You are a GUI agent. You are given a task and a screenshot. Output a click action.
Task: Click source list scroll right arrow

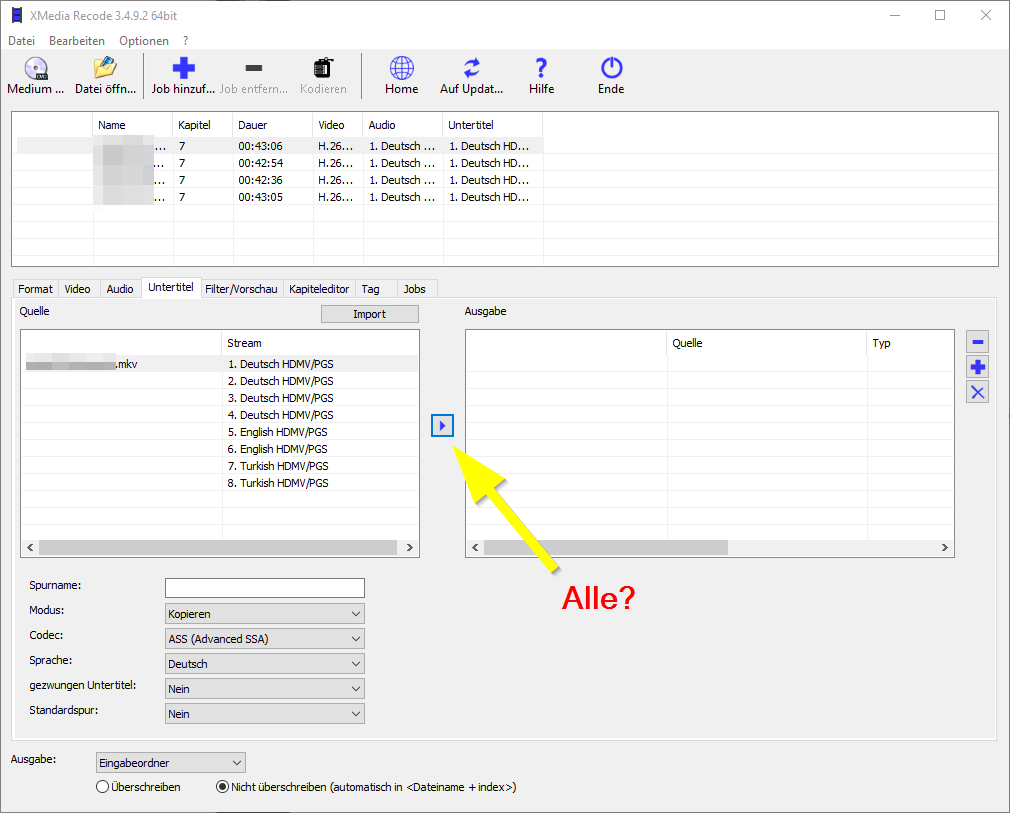tap(410, 548)
